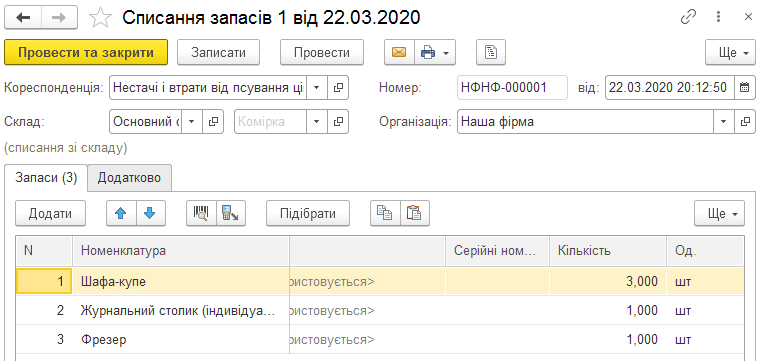Viewport: 758px width, 361px height.
Task: Open the three-dot window menu
Action: tap(718, 17)
